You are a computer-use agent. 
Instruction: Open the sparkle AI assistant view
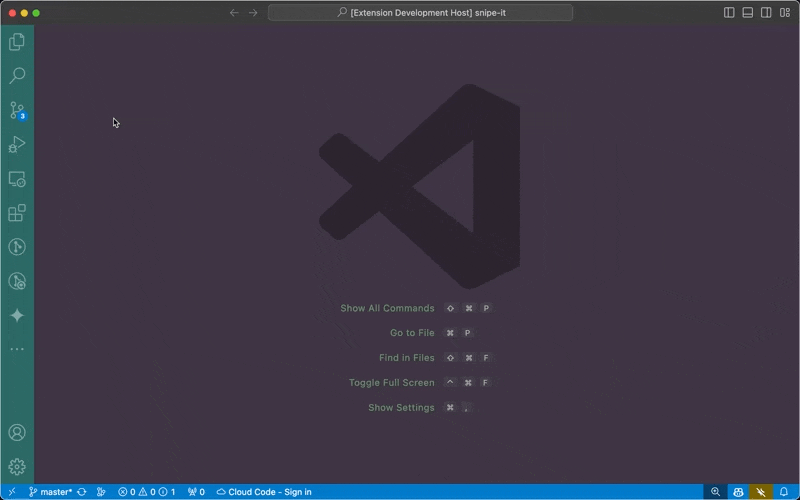17,315
